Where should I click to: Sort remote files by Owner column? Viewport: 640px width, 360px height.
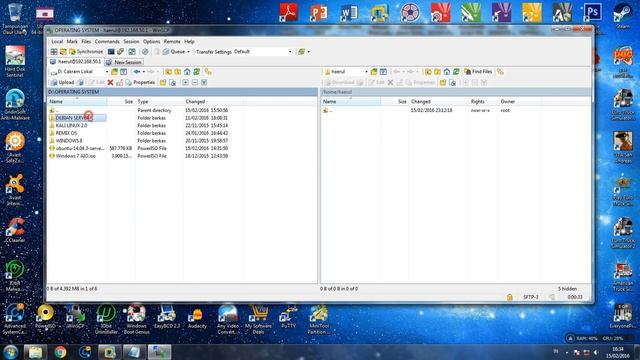tap(520, 102)
